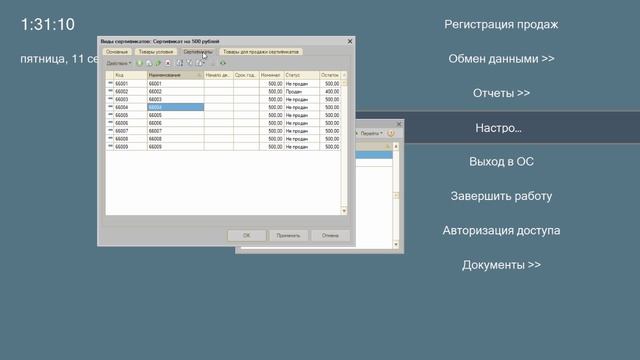Viewport: 640px width, 360px height.
Task: Click the green Add new item icon
Action: click(139, 63)
